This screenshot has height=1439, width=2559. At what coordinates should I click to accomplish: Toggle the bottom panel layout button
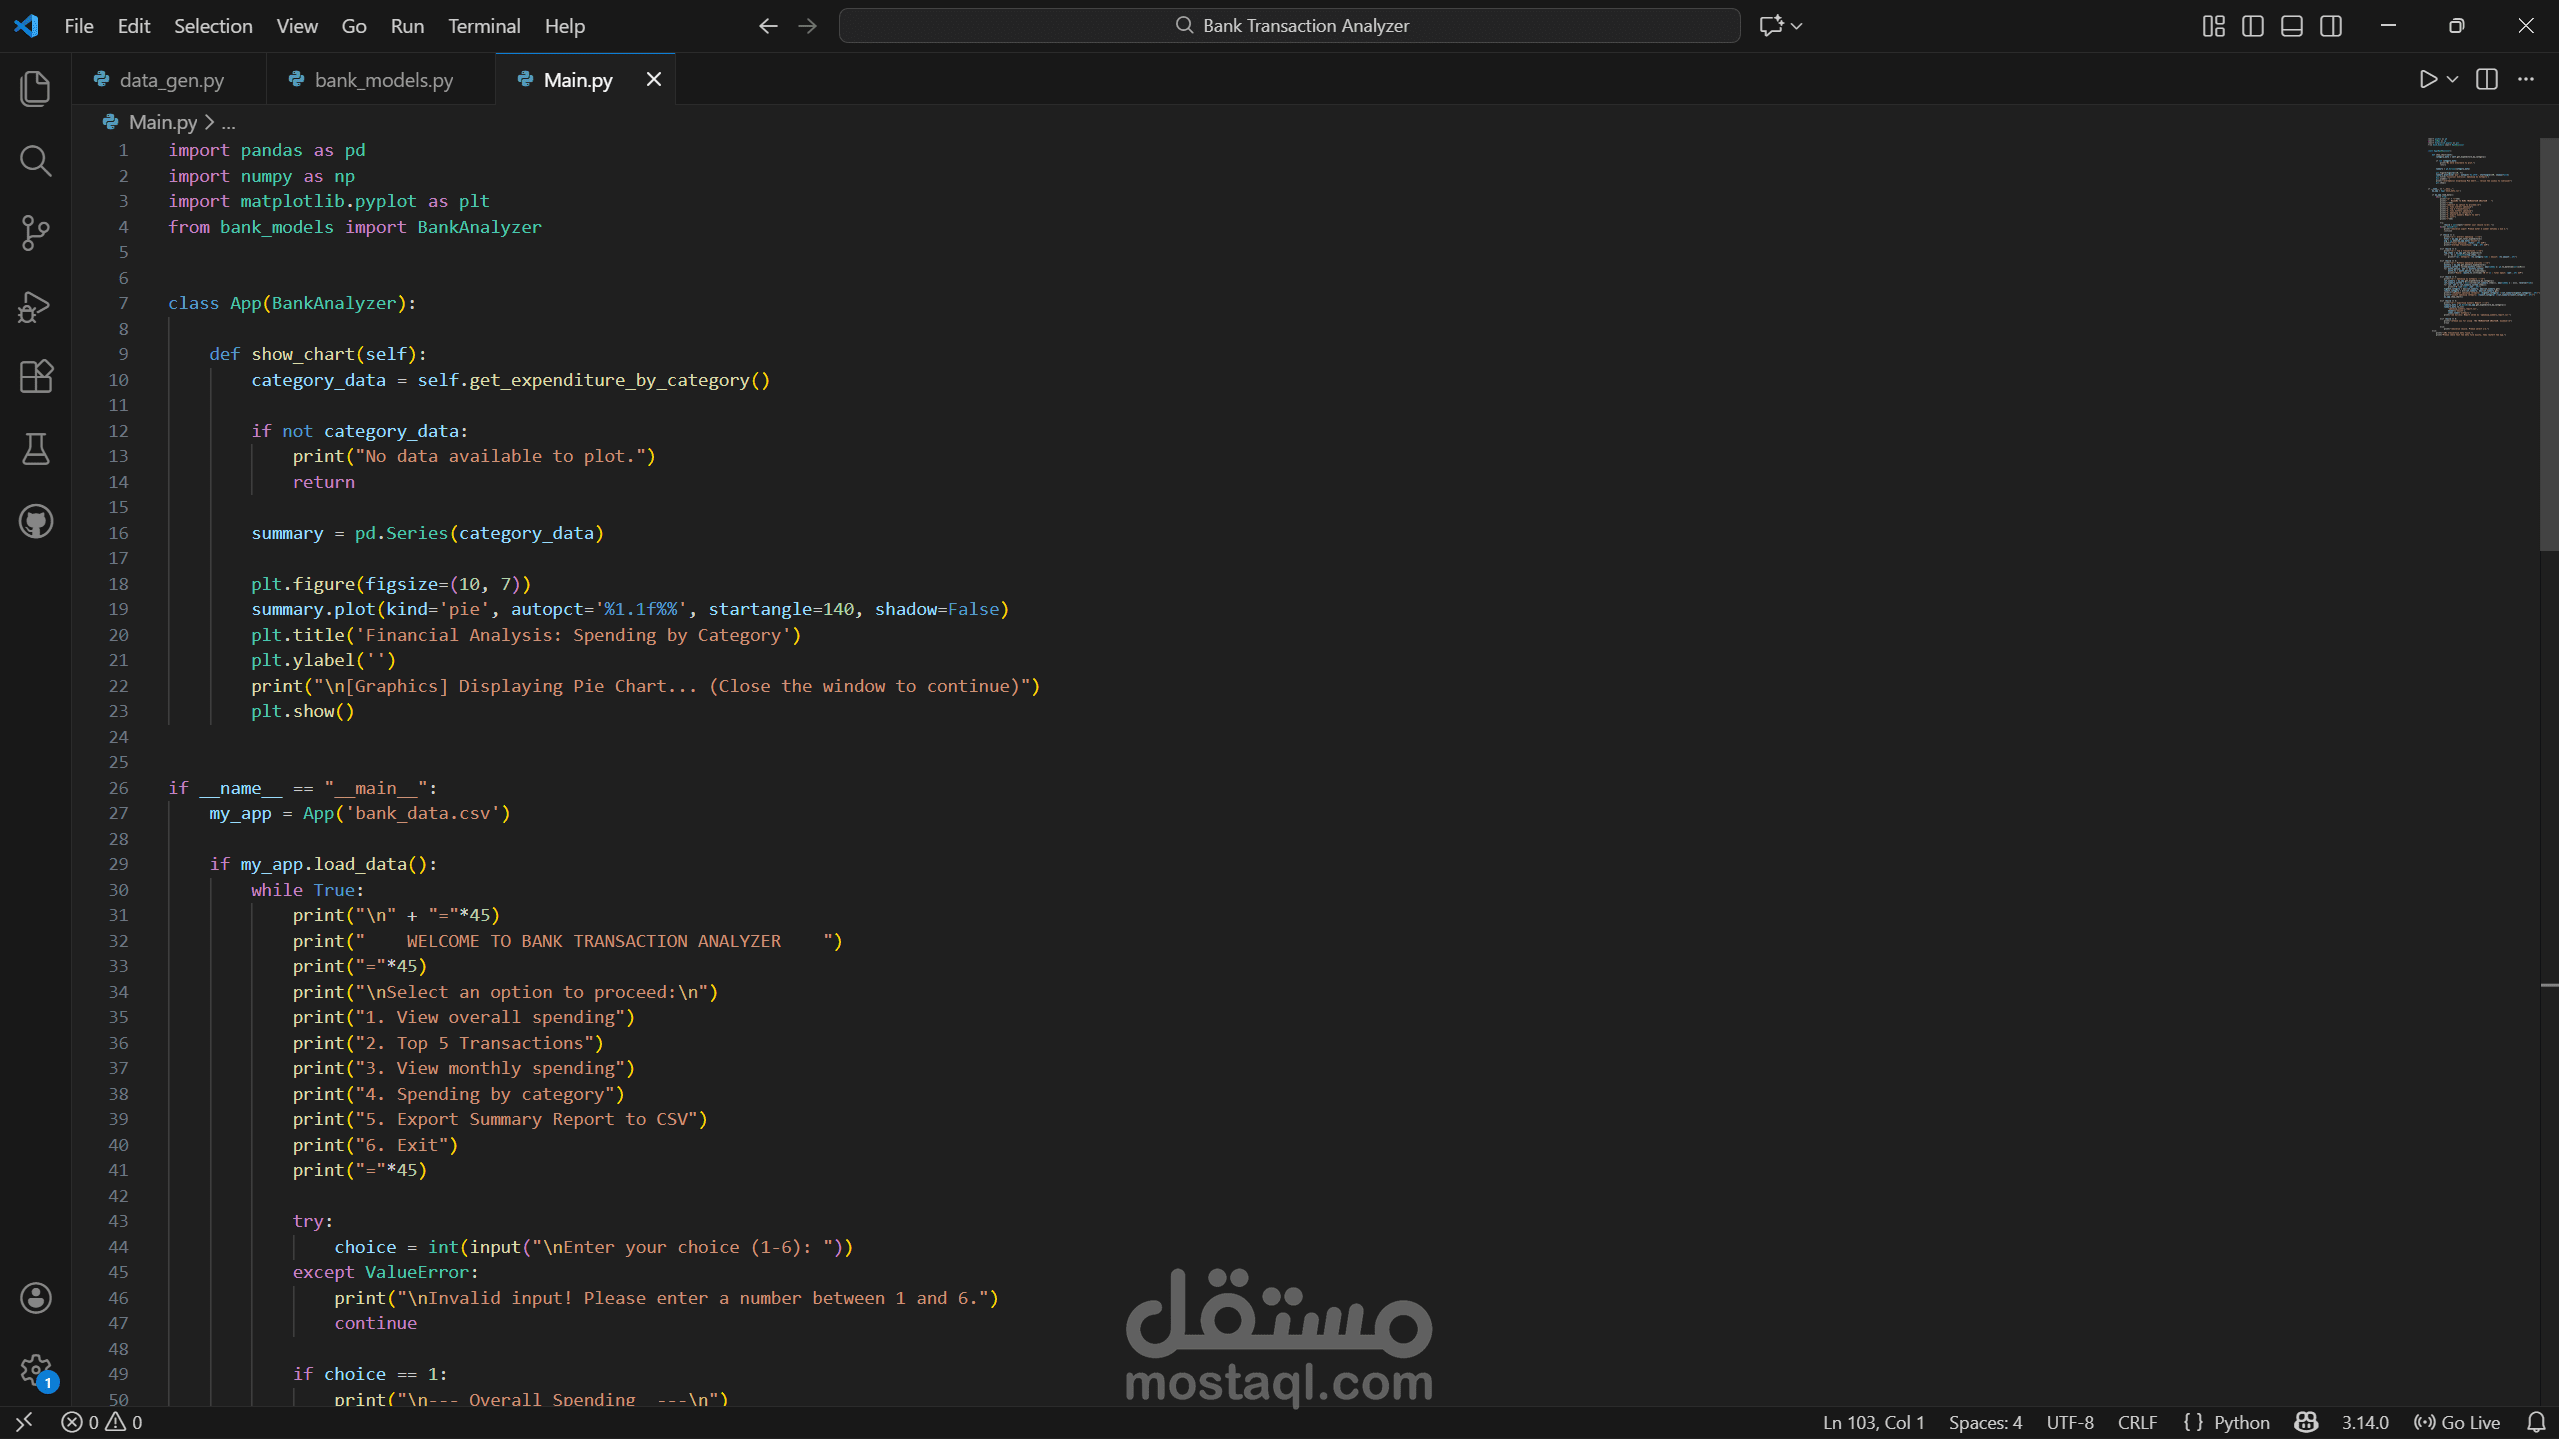(x=2291, y=26)
